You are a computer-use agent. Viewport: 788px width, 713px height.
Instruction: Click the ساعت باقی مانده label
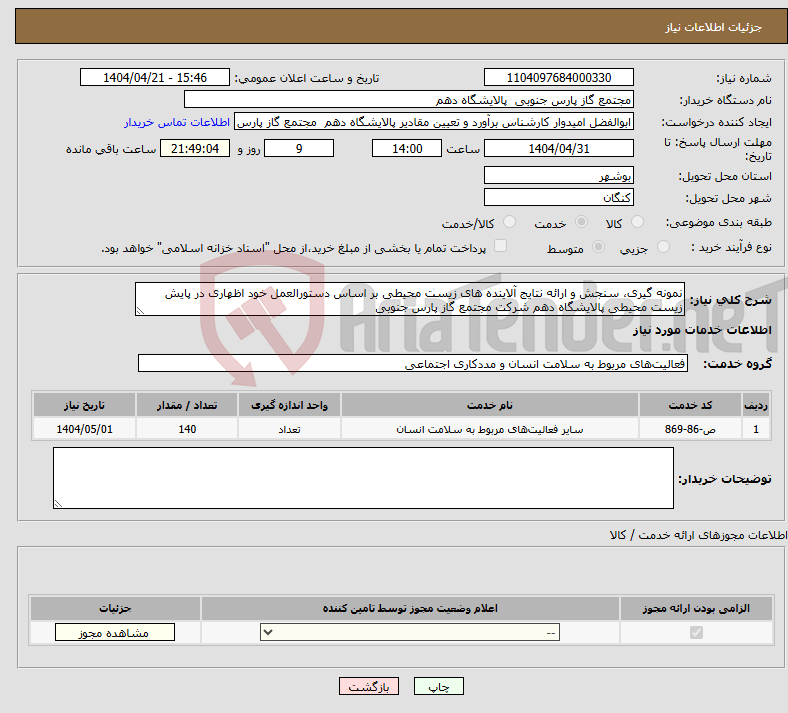coord(111,149)
